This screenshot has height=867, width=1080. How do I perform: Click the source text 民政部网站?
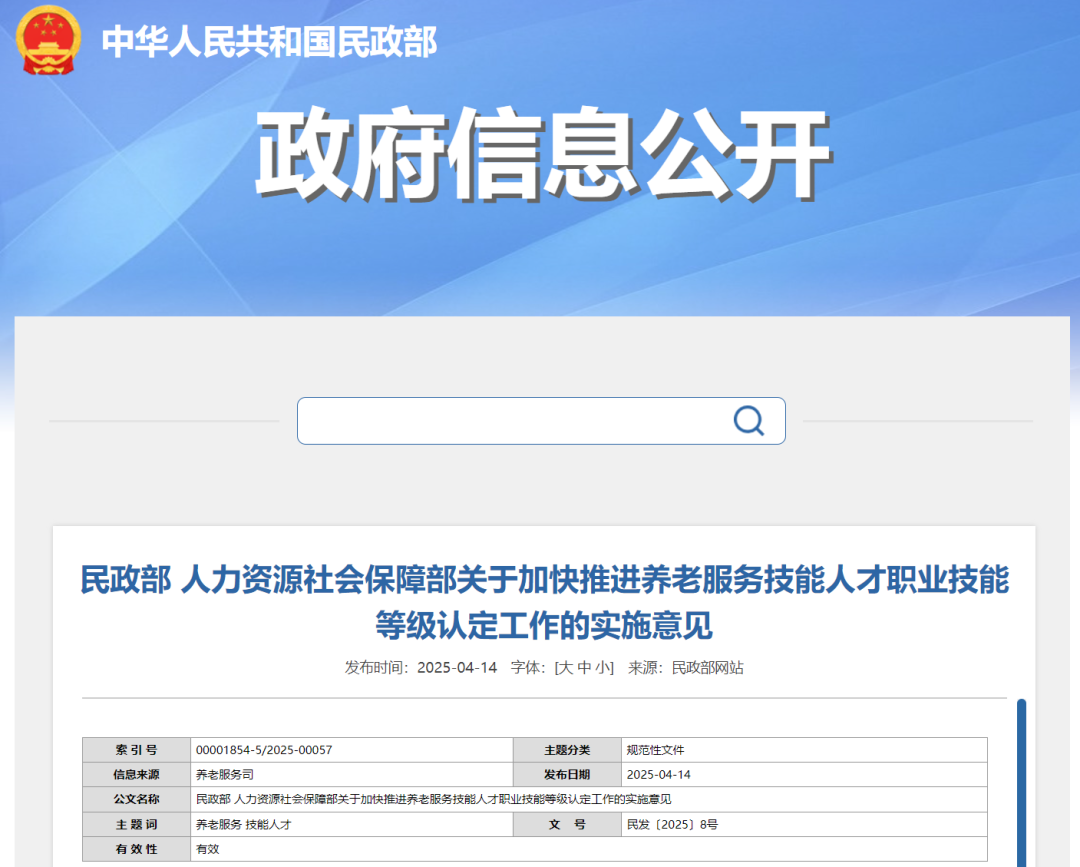coord(707,668)
